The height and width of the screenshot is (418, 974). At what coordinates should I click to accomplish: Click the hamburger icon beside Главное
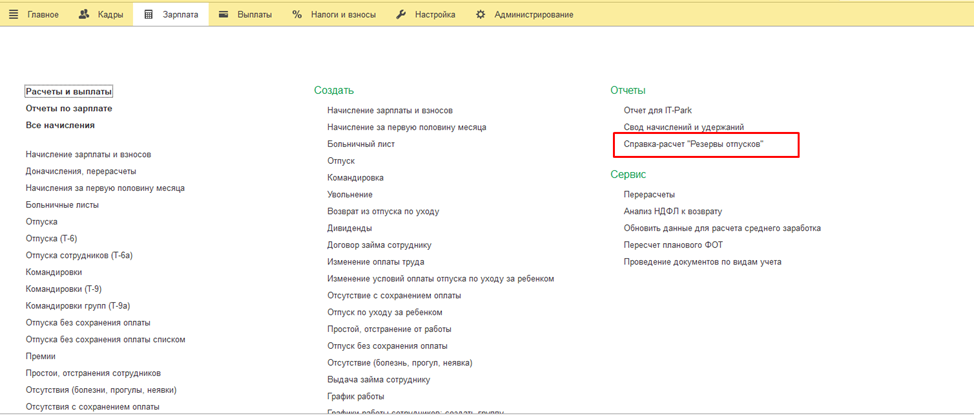coord(14,14)
